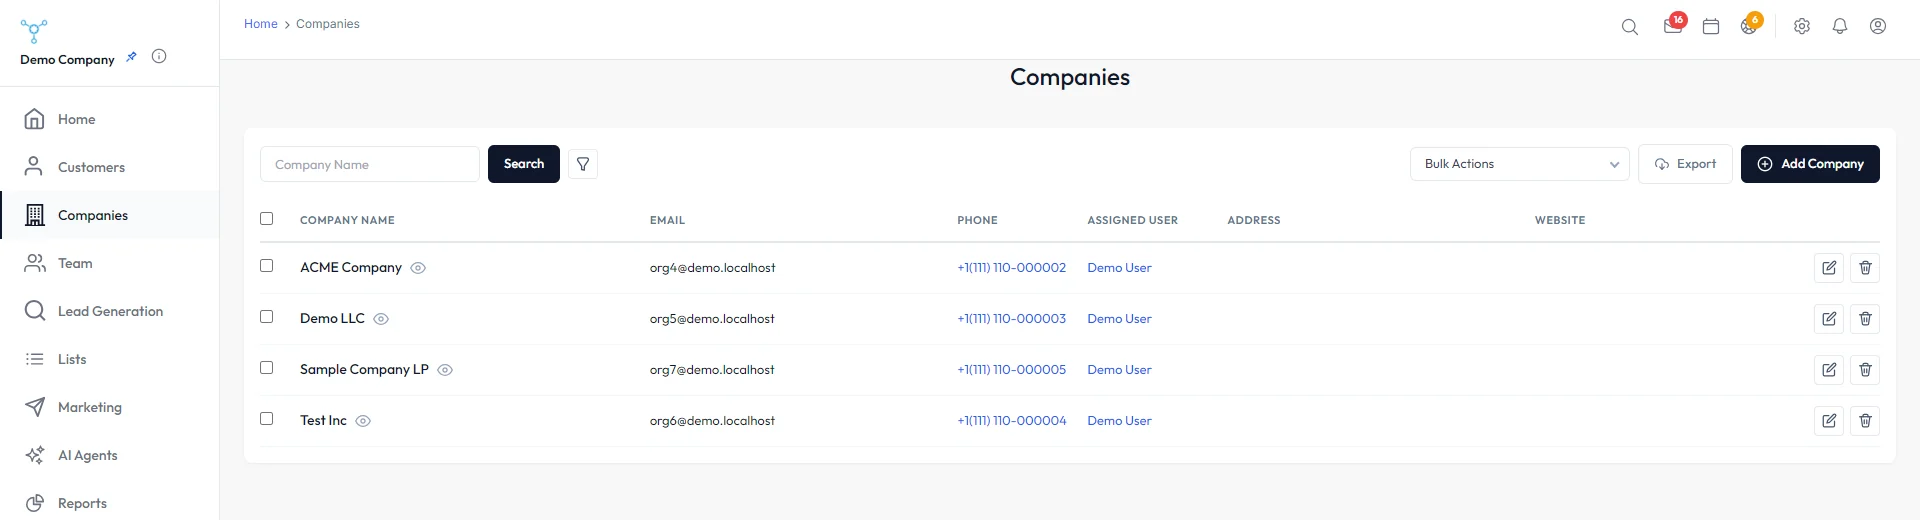Click email org4@demo.localhost
Screen dimensions: 1920x520
[712, 268]
